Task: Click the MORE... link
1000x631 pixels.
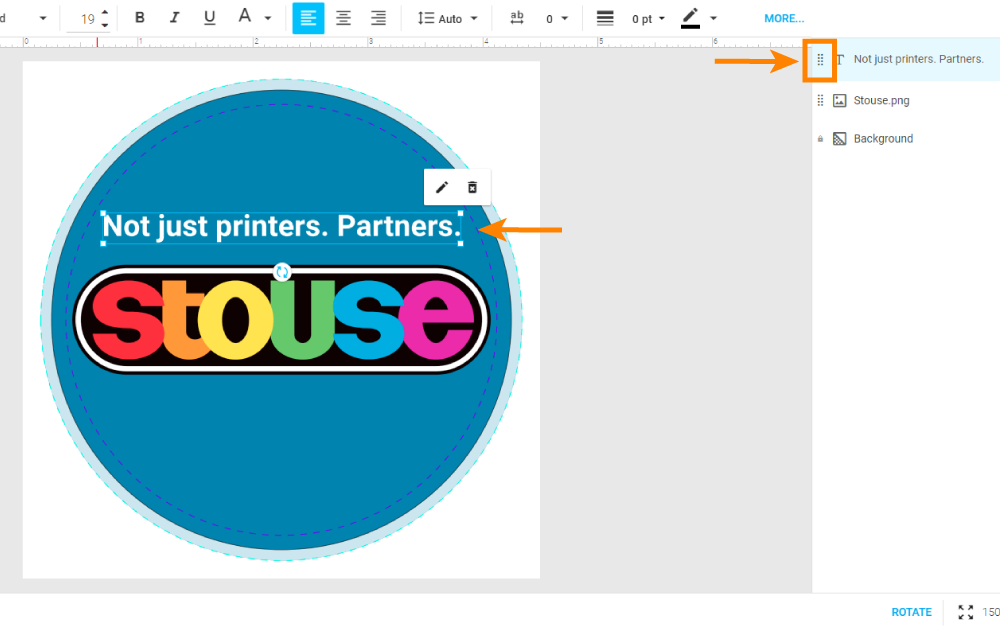Action: coord(784,18)
